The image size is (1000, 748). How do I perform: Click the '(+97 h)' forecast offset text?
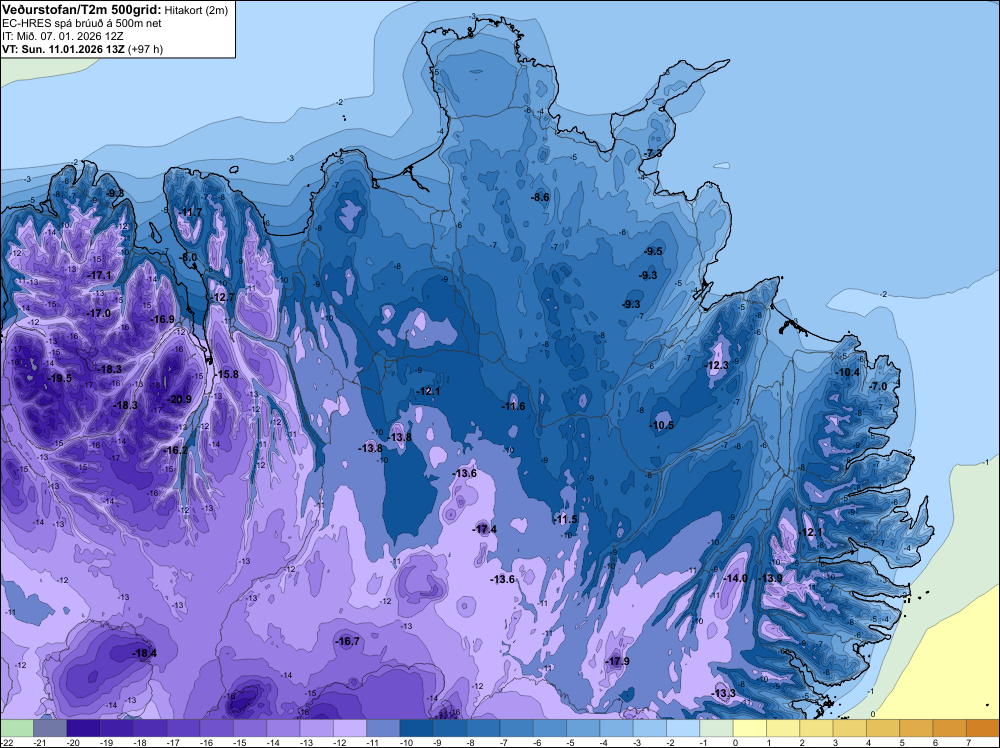pos(145,49)
